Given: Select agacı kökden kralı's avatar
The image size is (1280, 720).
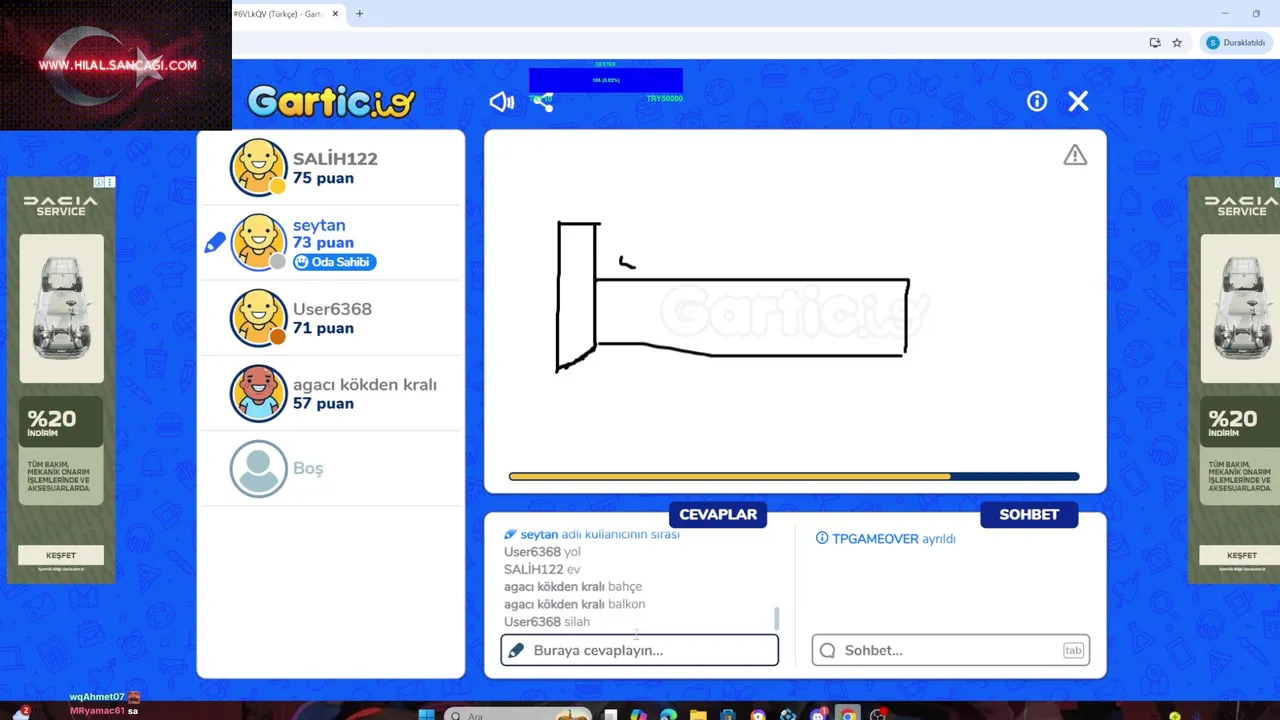Looking at the screenshot, I should click(x=258, y=393).
